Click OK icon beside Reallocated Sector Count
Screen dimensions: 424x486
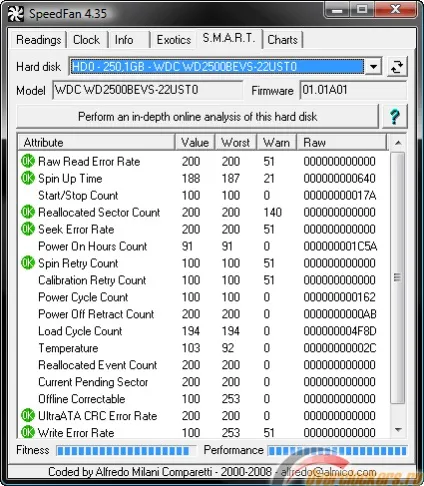pyautogui.click(x=28, y=212)
